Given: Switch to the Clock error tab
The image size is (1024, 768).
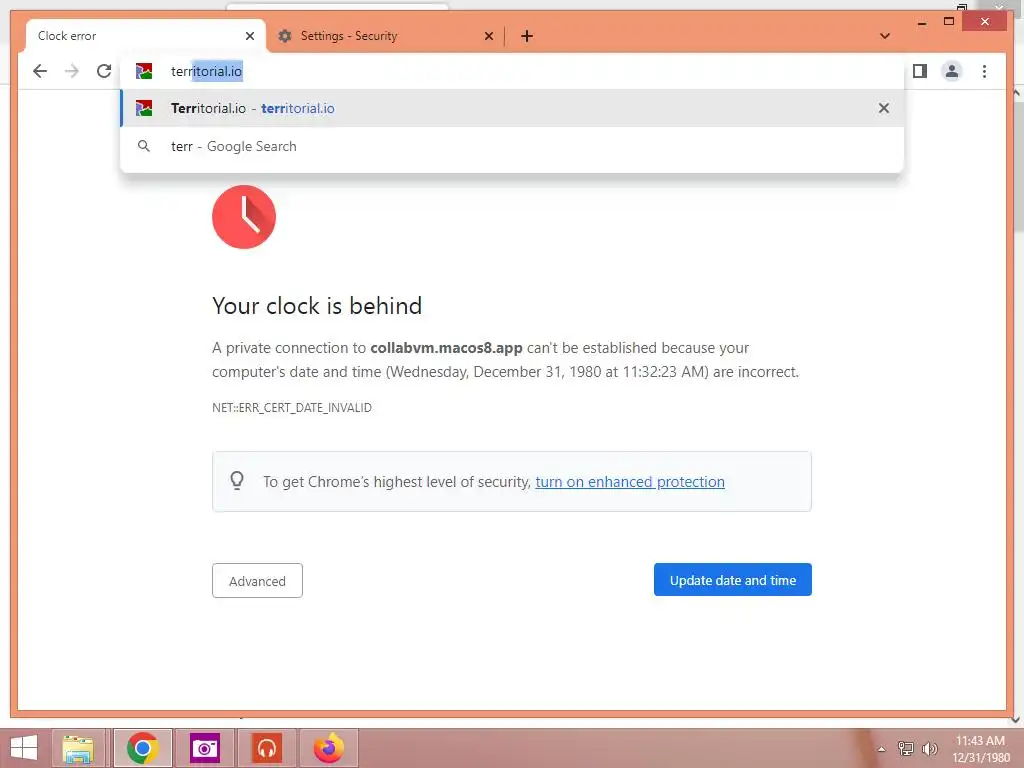Looking at the screenshot, I should coord(146,36).
